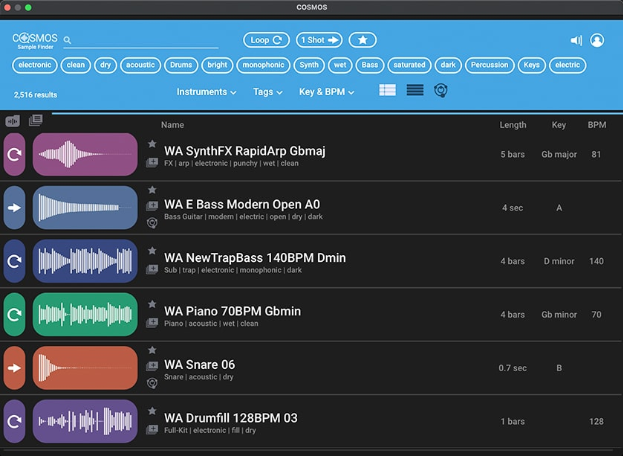Favorite WA E Bass Modern Open A0

point(152,190)
